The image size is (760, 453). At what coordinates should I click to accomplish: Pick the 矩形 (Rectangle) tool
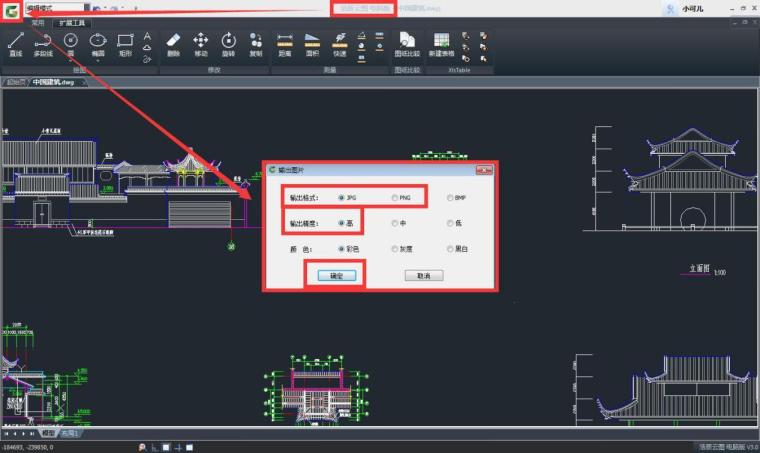[x=125, y=44]
